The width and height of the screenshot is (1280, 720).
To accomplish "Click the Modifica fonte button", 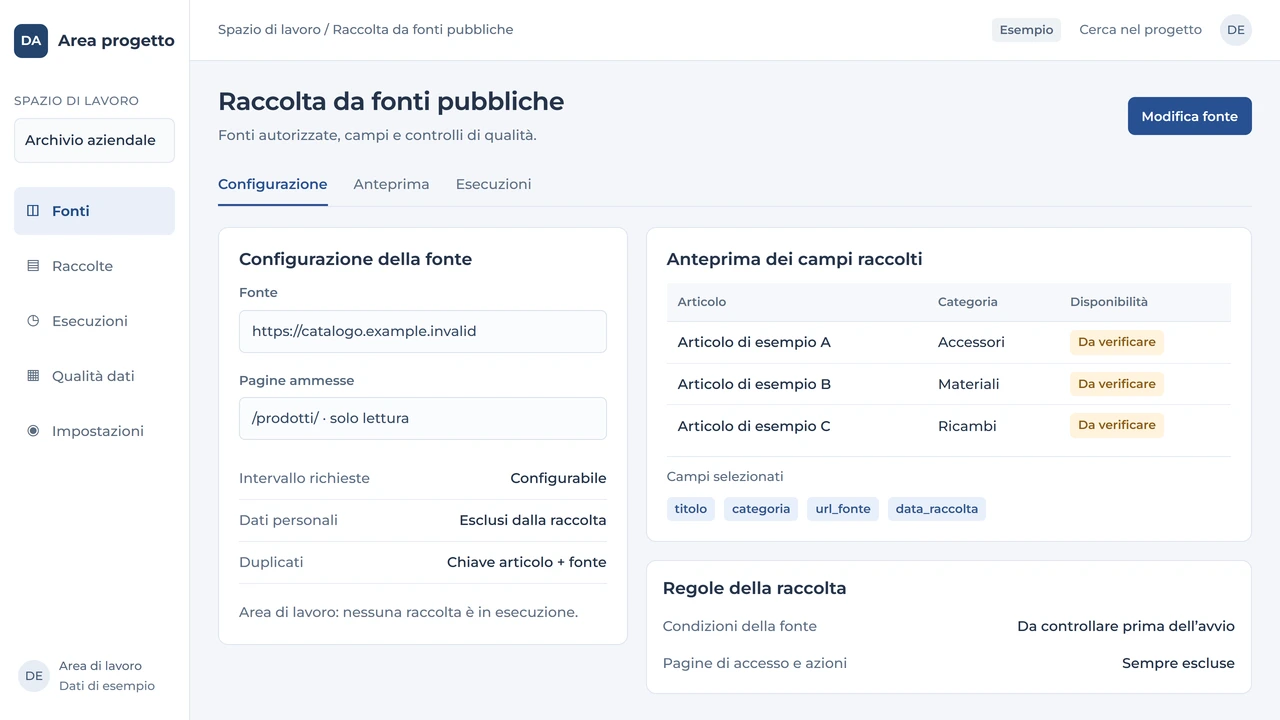I will point(1190,116).
